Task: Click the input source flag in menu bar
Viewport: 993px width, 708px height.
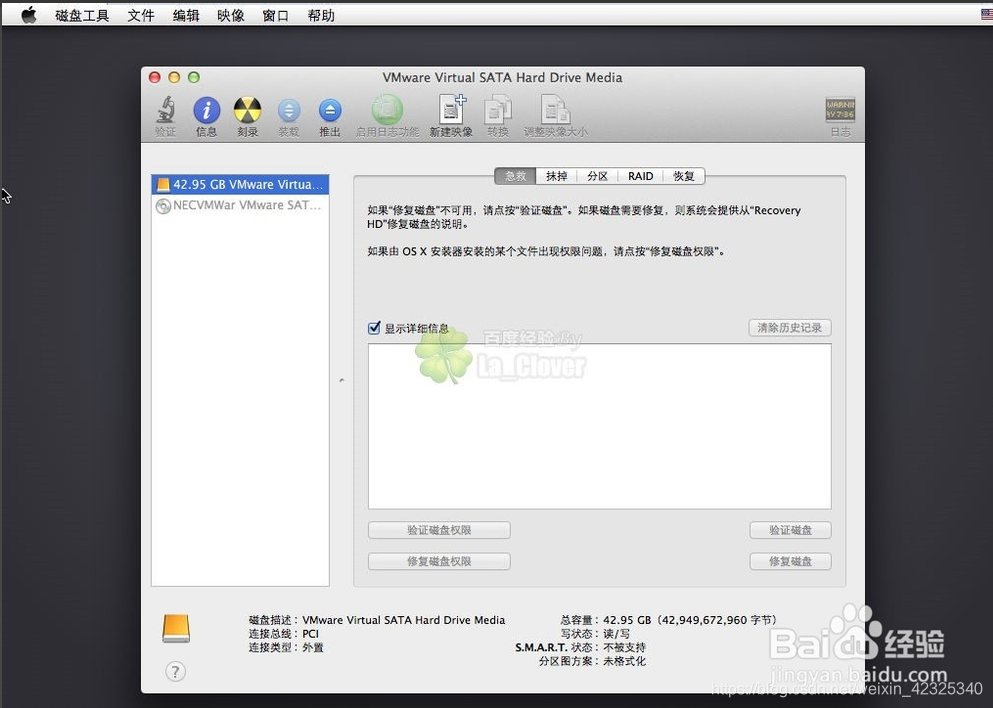Action: pos(987,15)
